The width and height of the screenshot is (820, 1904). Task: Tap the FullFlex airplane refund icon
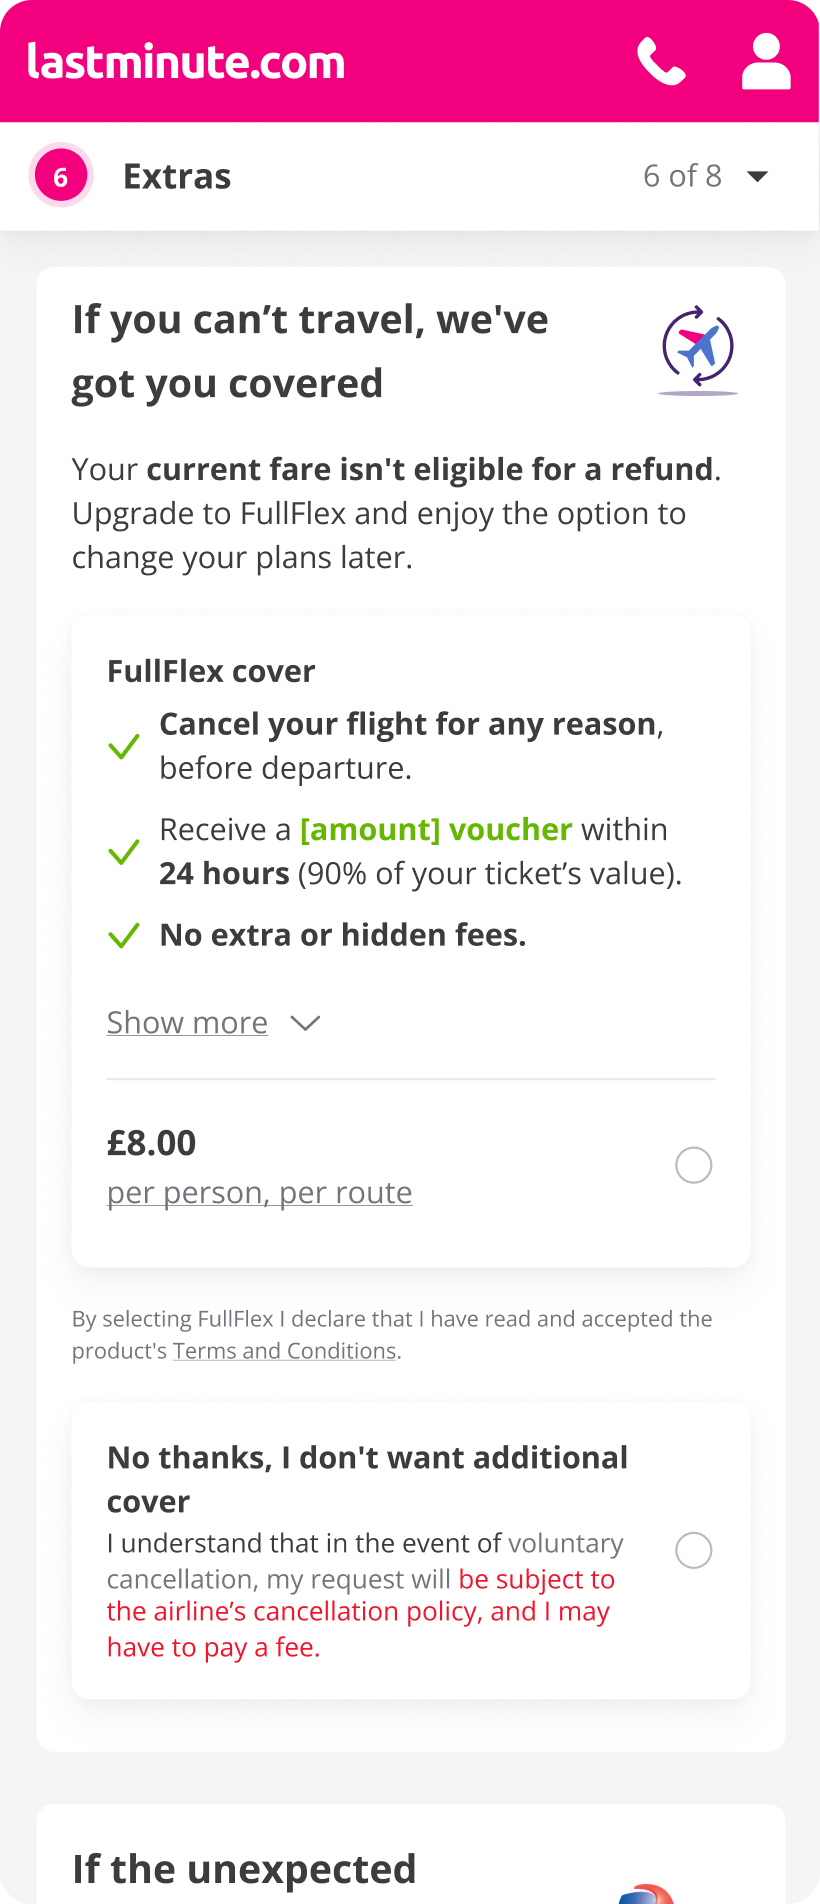698,349
